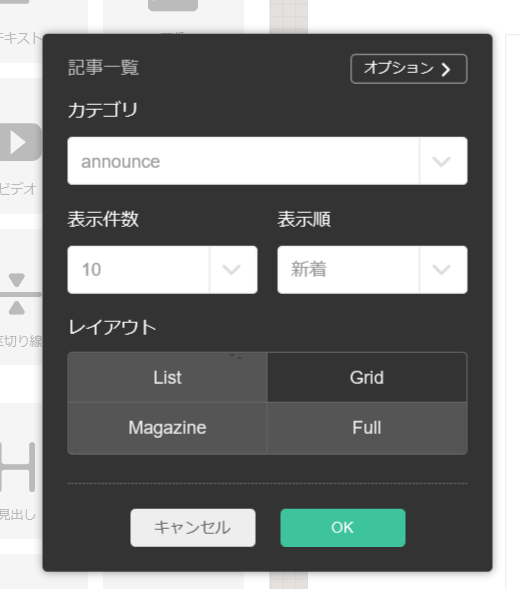This screenshot has width=520, height=589.
Task: Click the ビデオ label in sidebar
Action: (18, 189)
